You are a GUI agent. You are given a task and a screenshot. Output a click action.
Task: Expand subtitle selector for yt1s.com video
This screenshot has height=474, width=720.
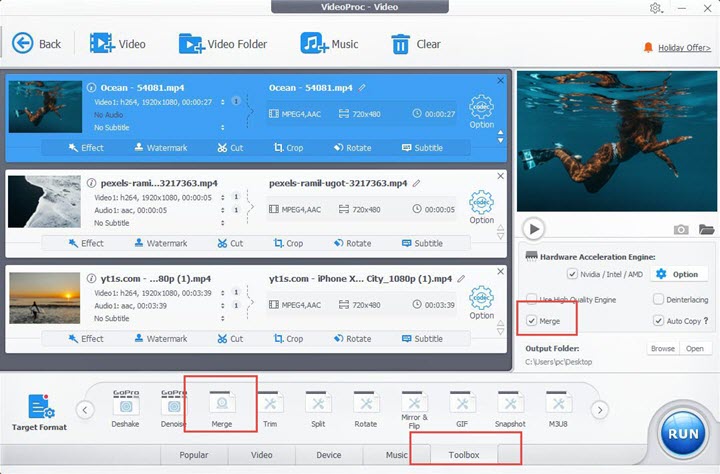(223, 318)
